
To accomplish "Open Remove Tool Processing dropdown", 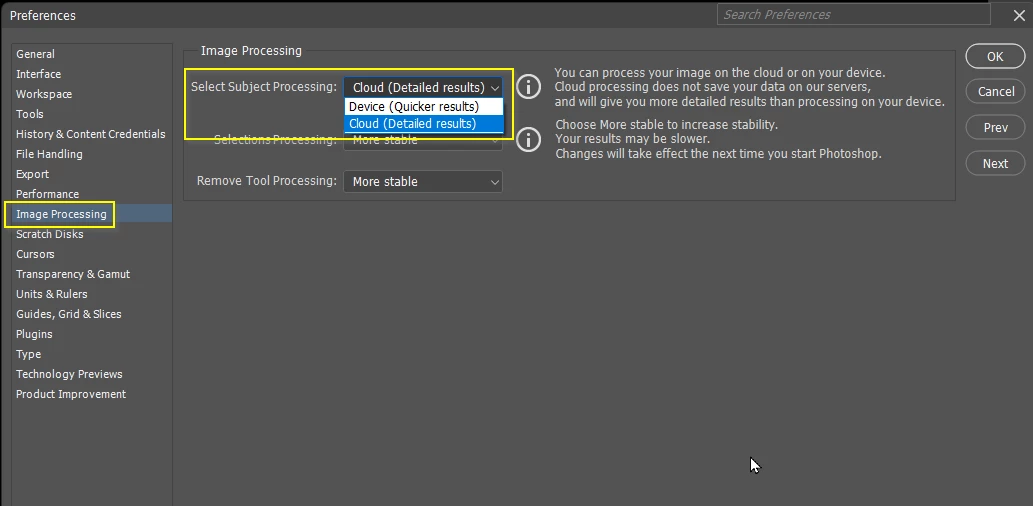I will click(423, 182).
